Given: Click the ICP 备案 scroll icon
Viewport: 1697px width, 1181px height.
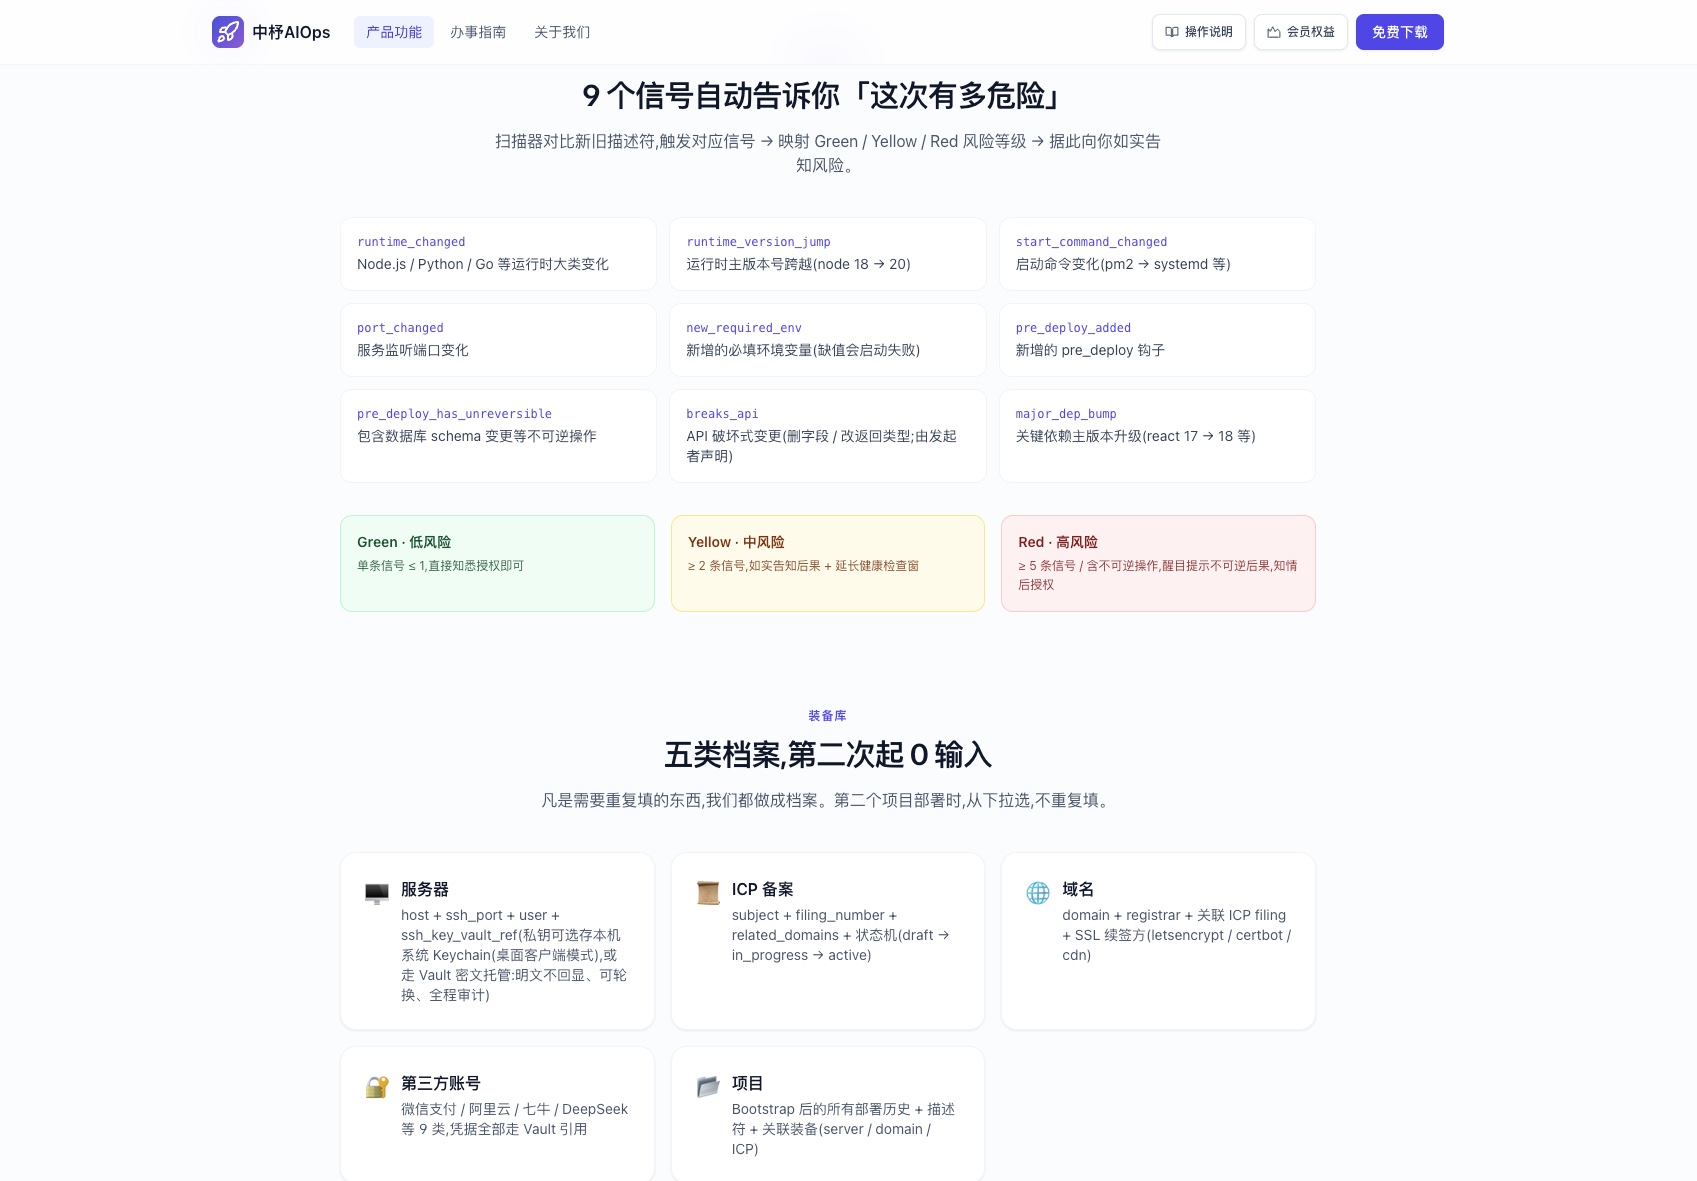Looking at the screenshot, I should [708, 893].
